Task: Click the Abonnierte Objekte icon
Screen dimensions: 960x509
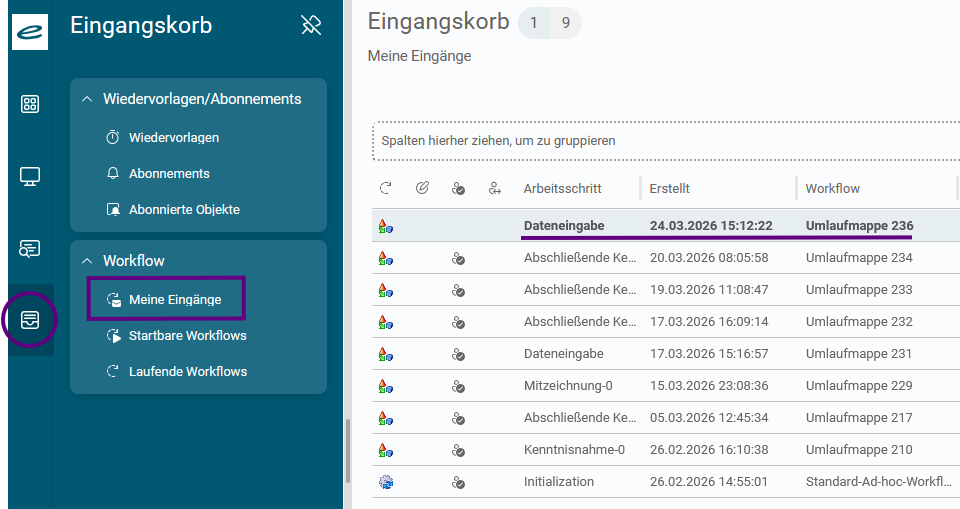Action: pyautogui.click(x=113, y=209)
